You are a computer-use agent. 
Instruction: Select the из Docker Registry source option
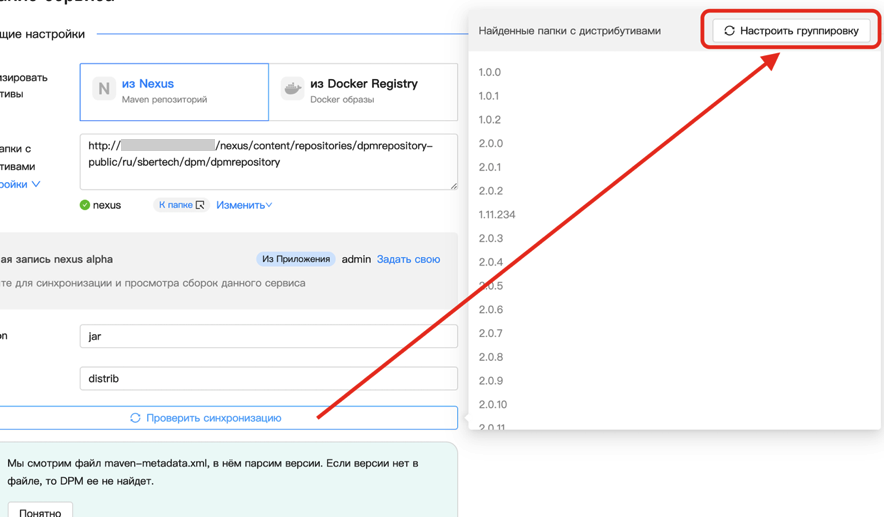[364, 92]
